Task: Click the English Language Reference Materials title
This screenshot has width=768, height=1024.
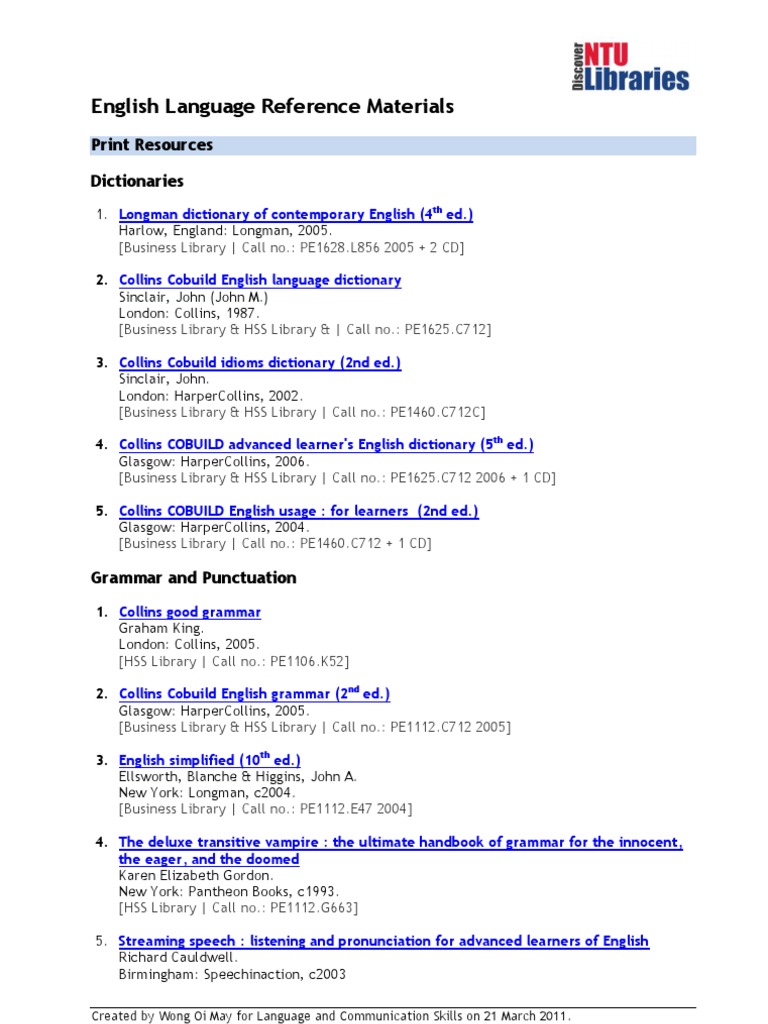Action: [272, 106]
